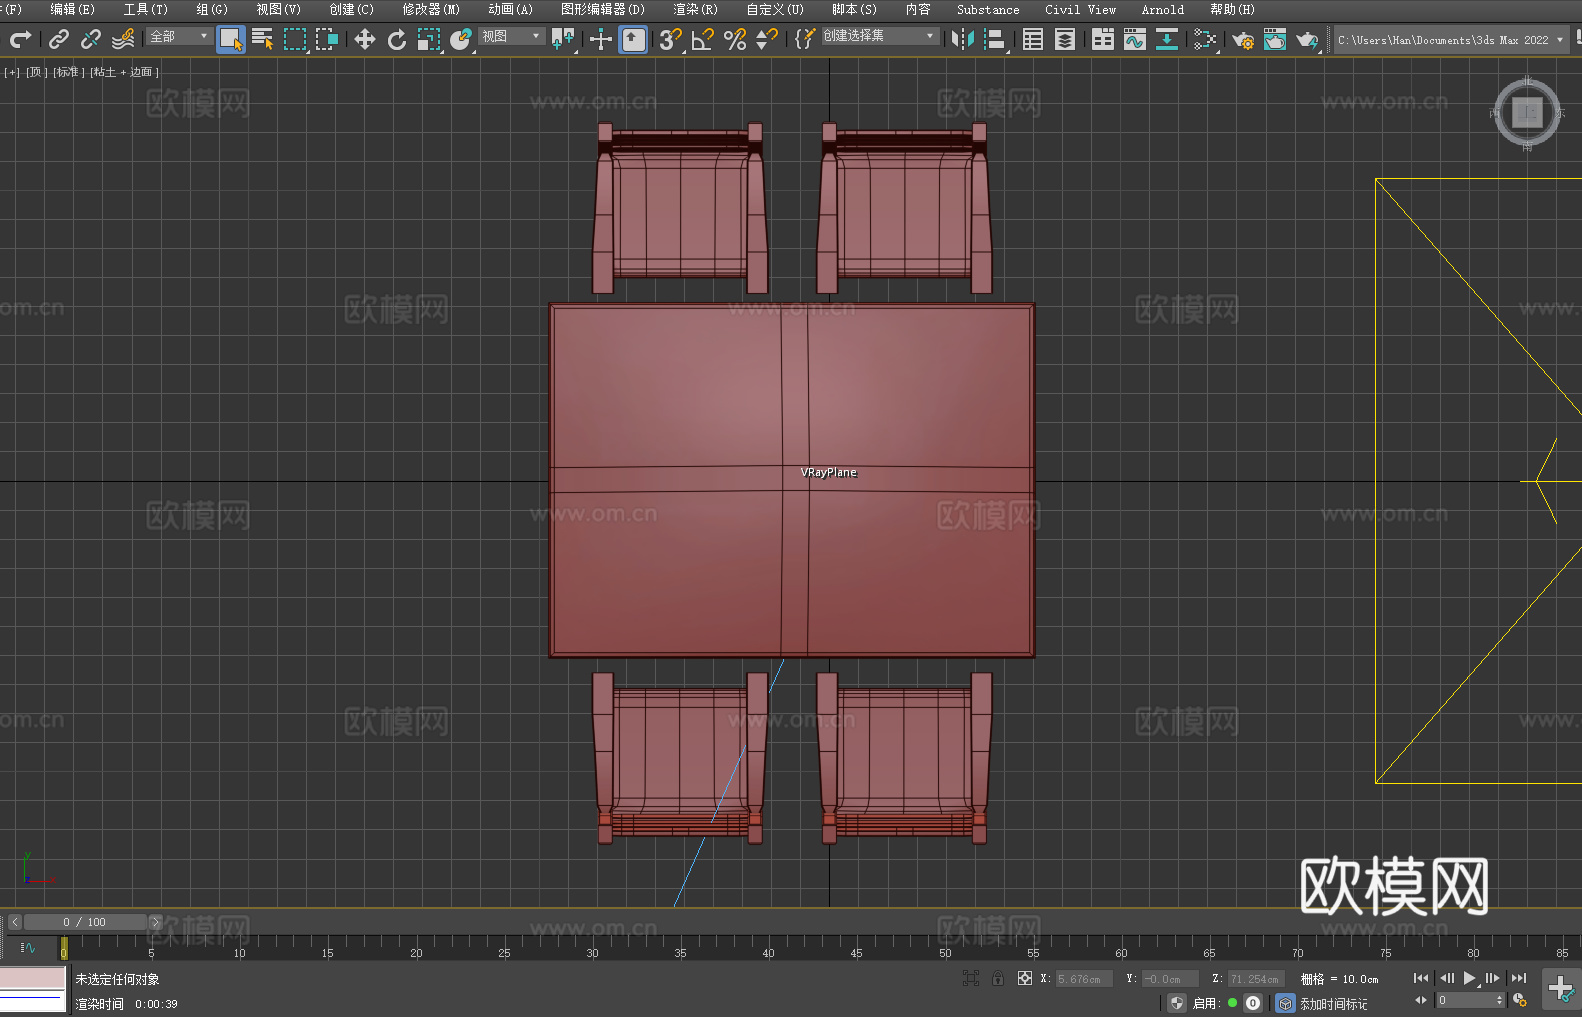Toggle the Spinner Snap button
1582x1017 pixels.
click(x=767, y=39)
